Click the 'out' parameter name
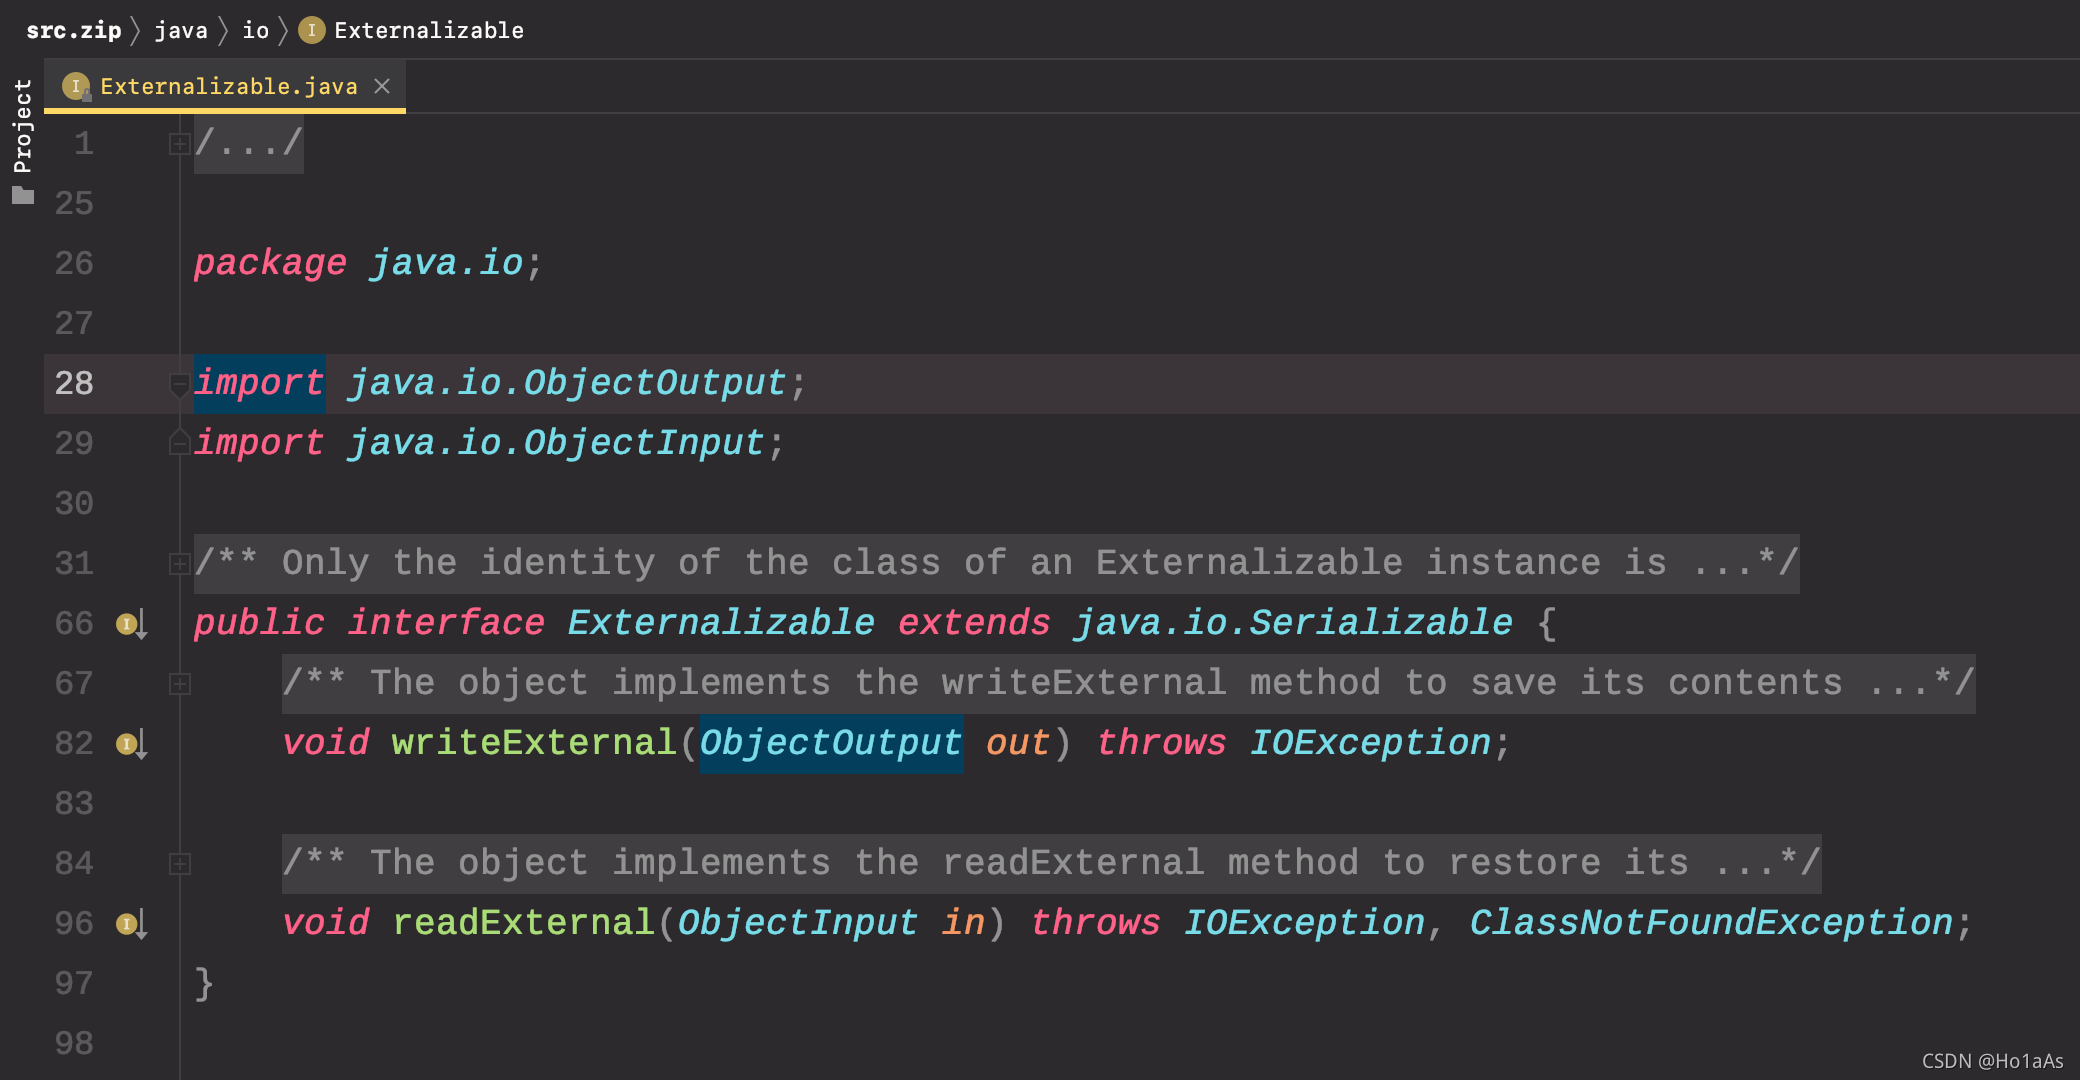The height and width of the screenshot is (1080, 2080). pyautogui.click(x=1018, y=743)
